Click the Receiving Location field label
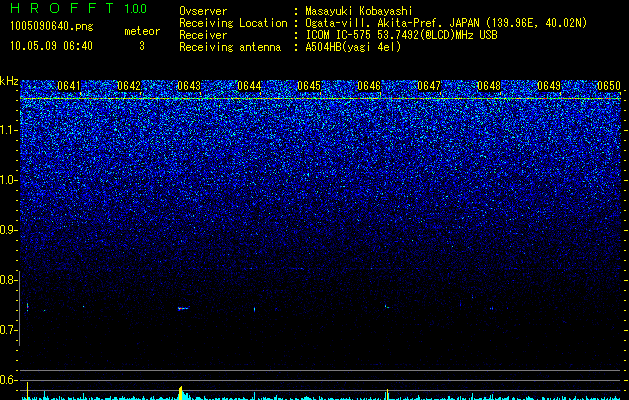The width and height of the screenshot is (629, 400). [233, 23]
